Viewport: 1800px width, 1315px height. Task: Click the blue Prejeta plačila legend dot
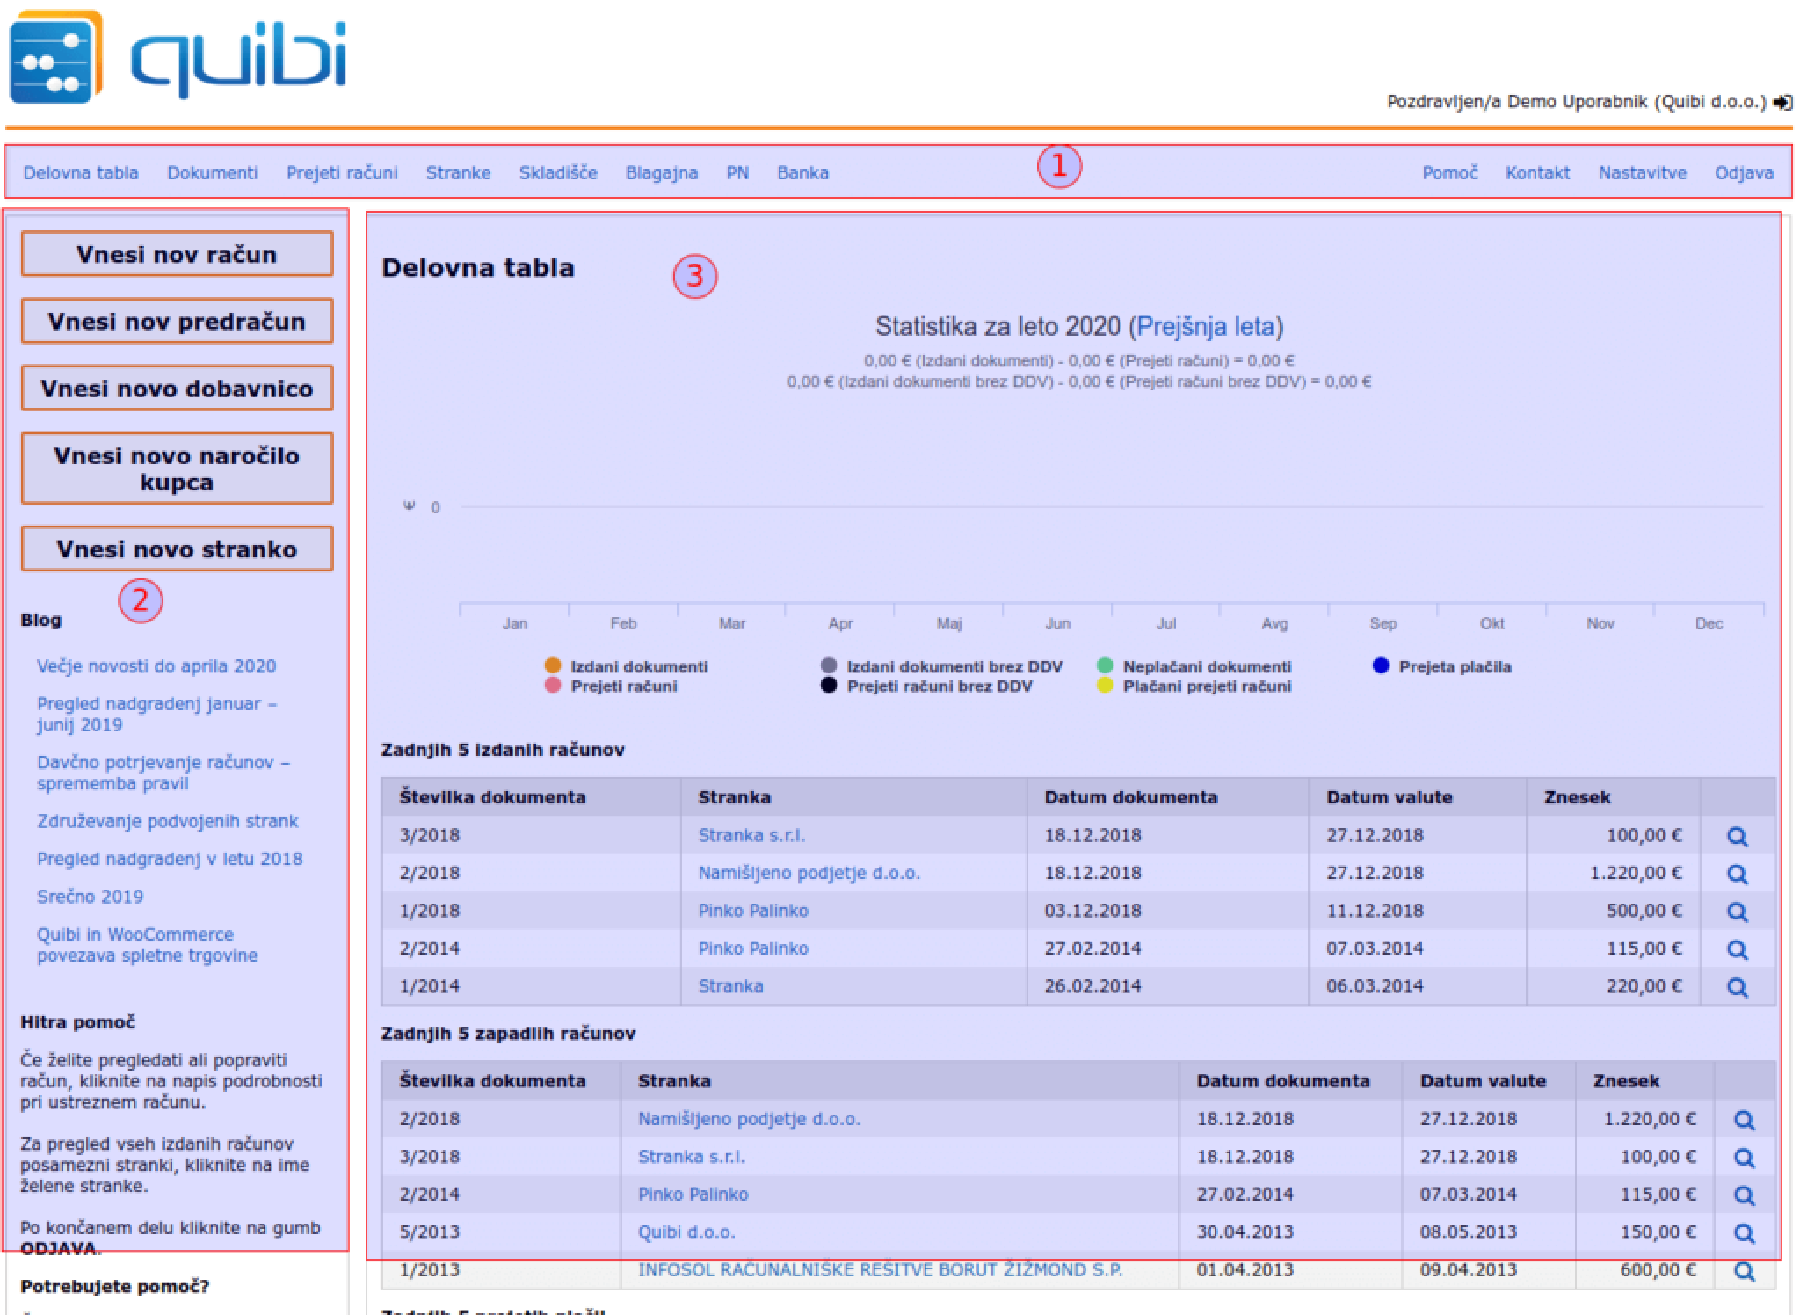click(x=1381, y=665)
